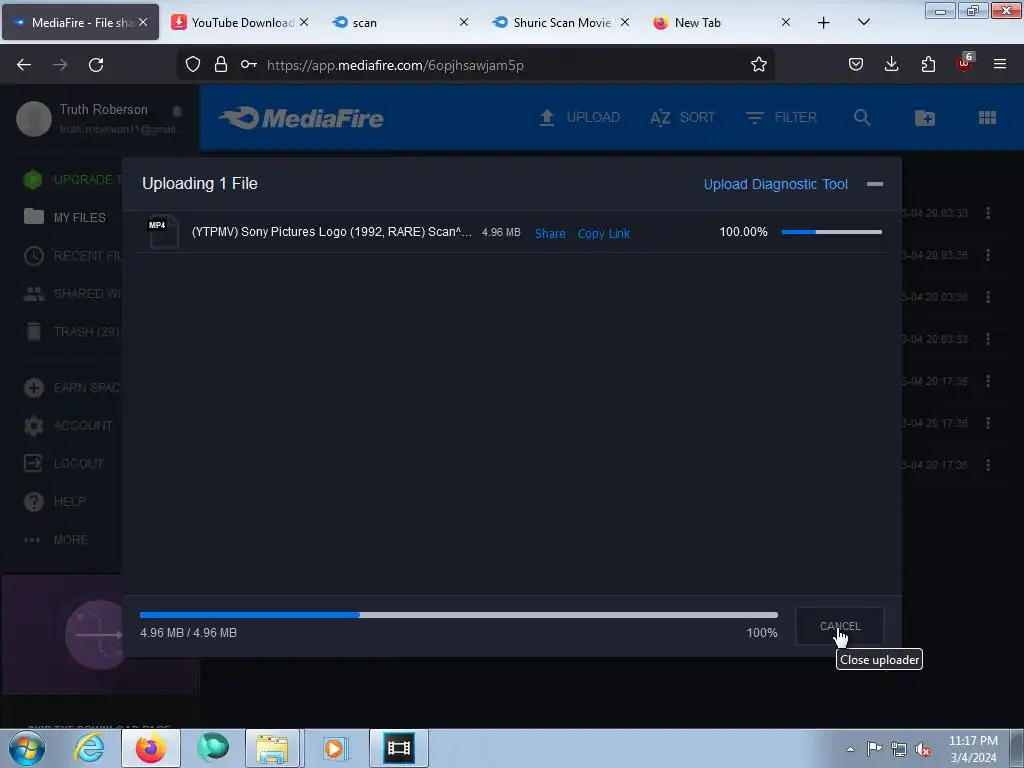List all tabs with the chevron
This screenshot has width=1024, height=768.
coord(863,22)
